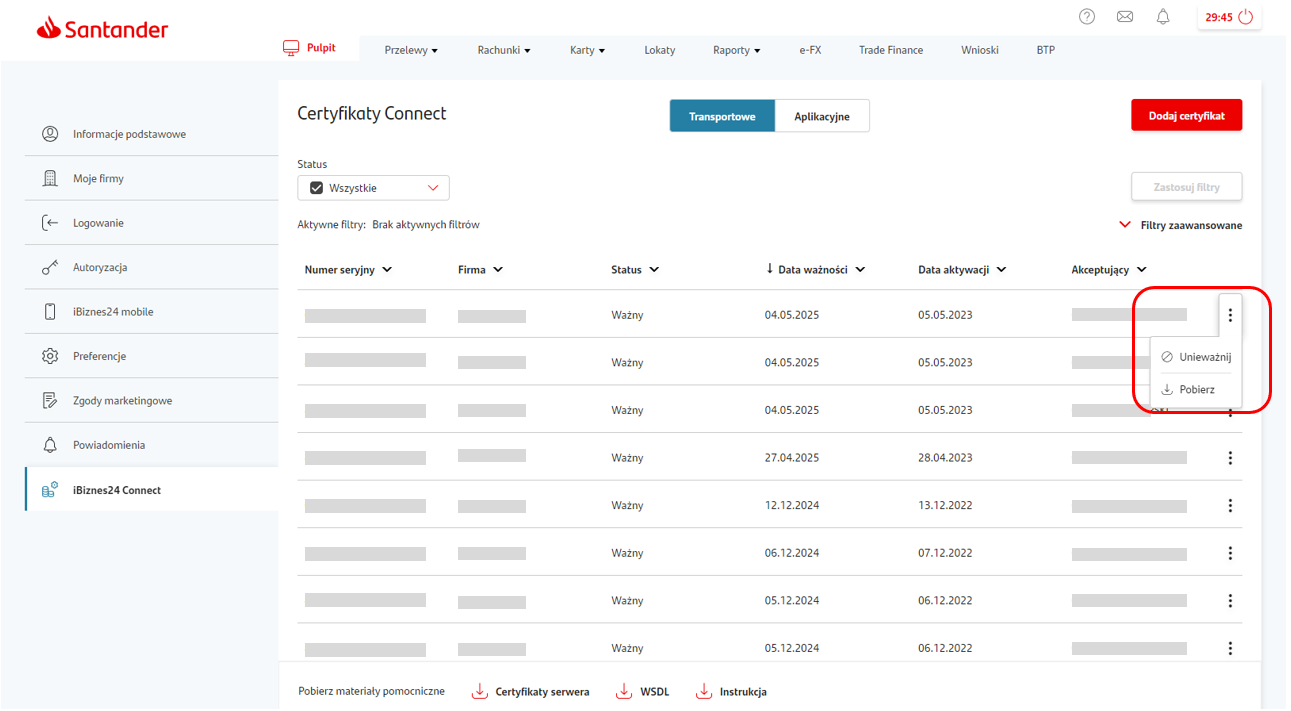
Task: Open the Karty menu
Action: 587,50
